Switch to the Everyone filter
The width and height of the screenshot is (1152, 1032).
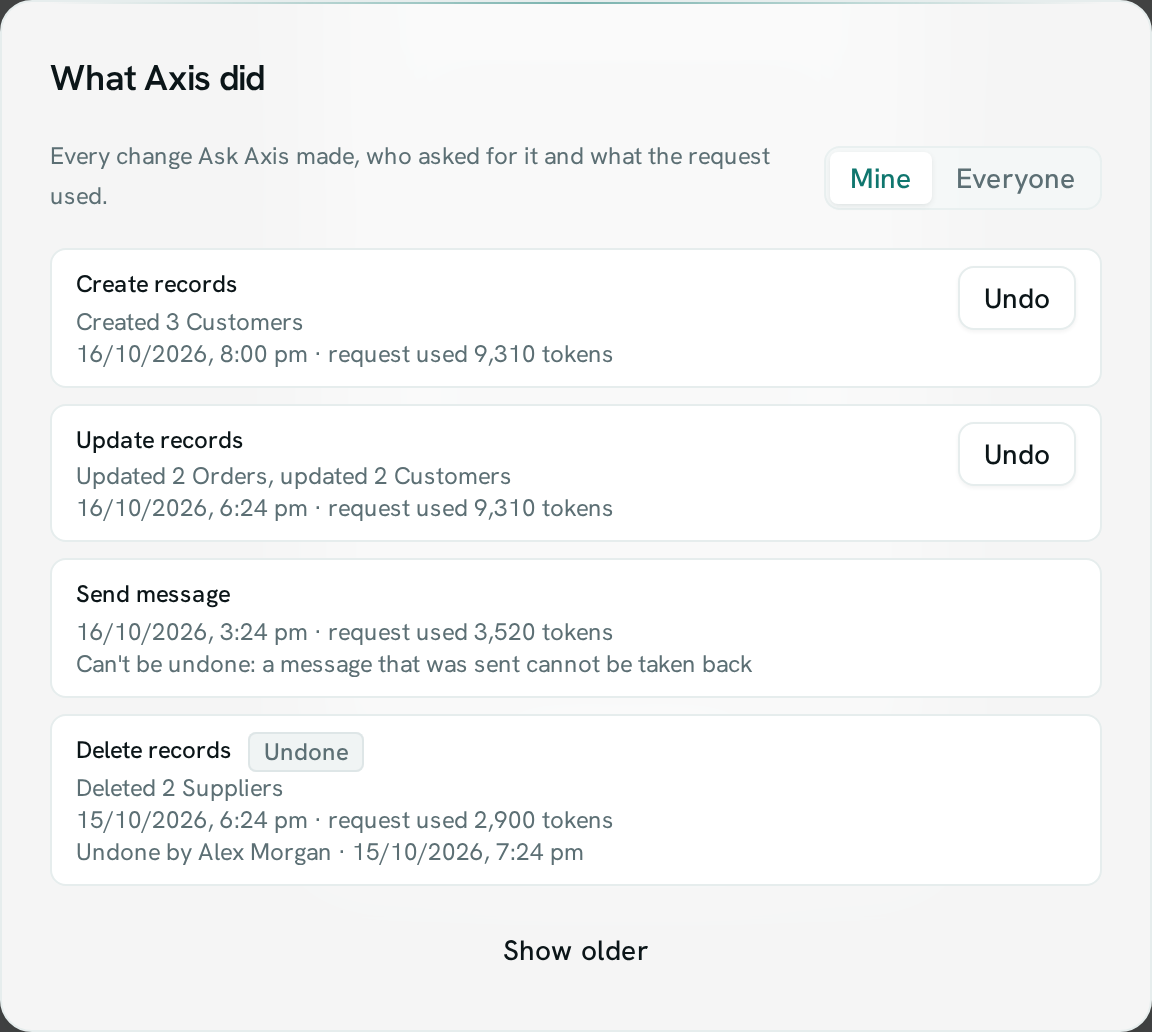click(x=1015, y=178)
